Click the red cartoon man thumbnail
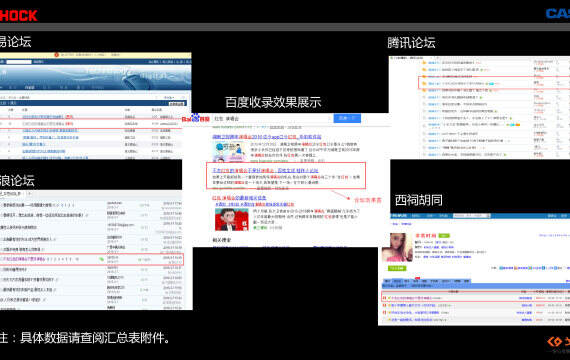 point(232,219)
